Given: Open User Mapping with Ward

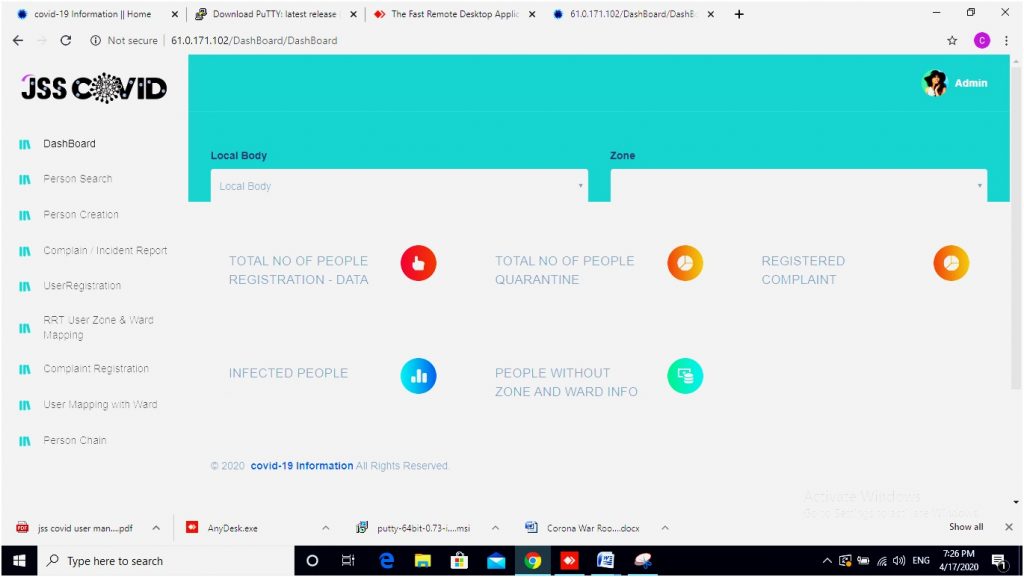Looking at the screenshot, I should click(x=101, y=405).
